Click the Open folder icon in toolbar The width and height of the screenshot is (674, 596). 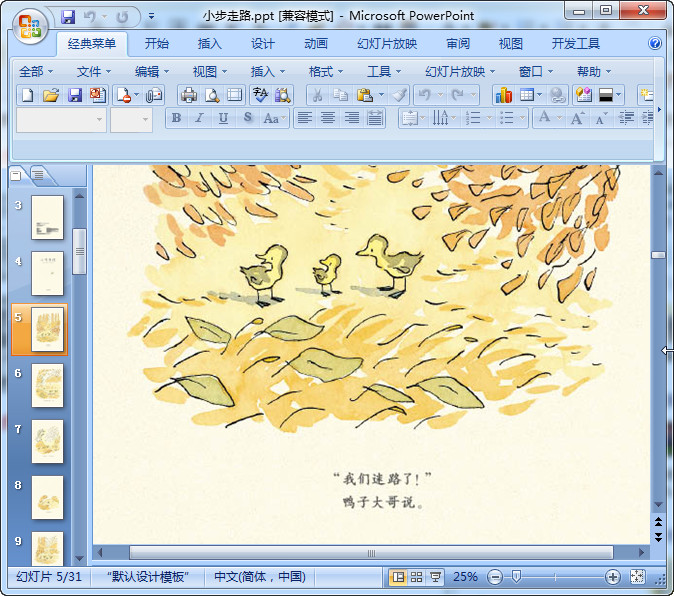coord(51,95)
